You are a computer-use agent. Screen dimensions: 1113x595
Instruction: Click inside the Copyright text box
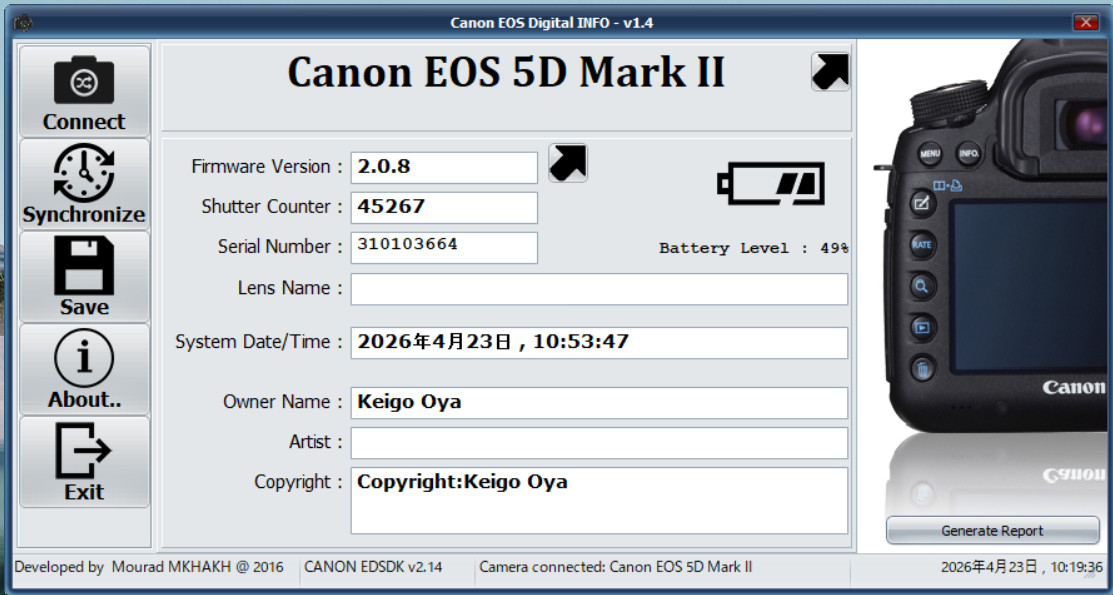[x=599, y=501]
